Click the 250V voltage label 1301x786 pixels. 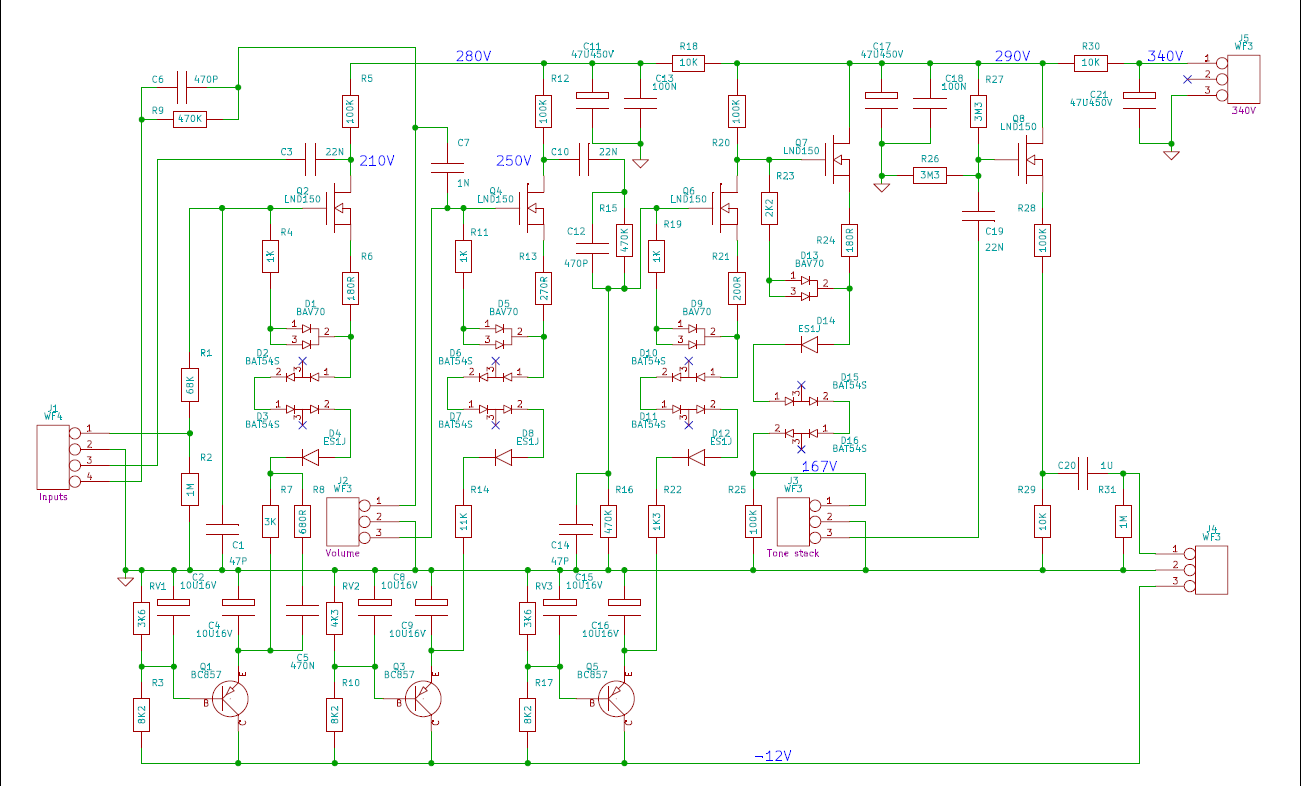coord(515,160)
